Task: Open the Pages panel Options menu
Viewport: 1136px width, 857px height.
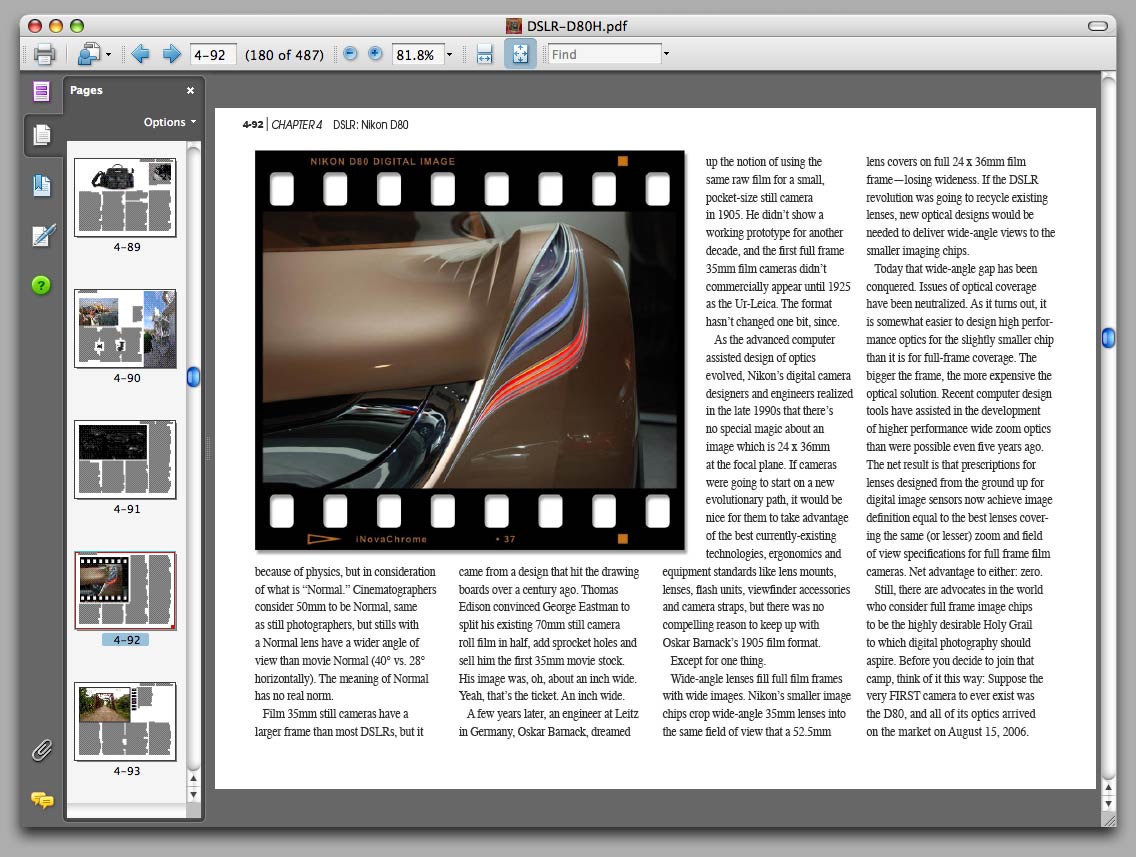Action: tap(170, 122)
